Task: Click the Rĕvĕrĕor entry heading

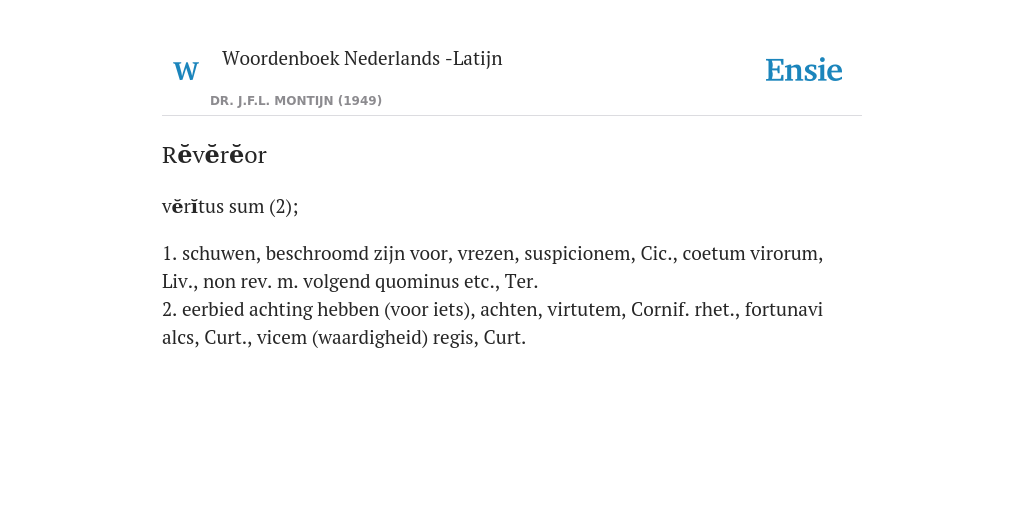Action: (x=214, y=155)
